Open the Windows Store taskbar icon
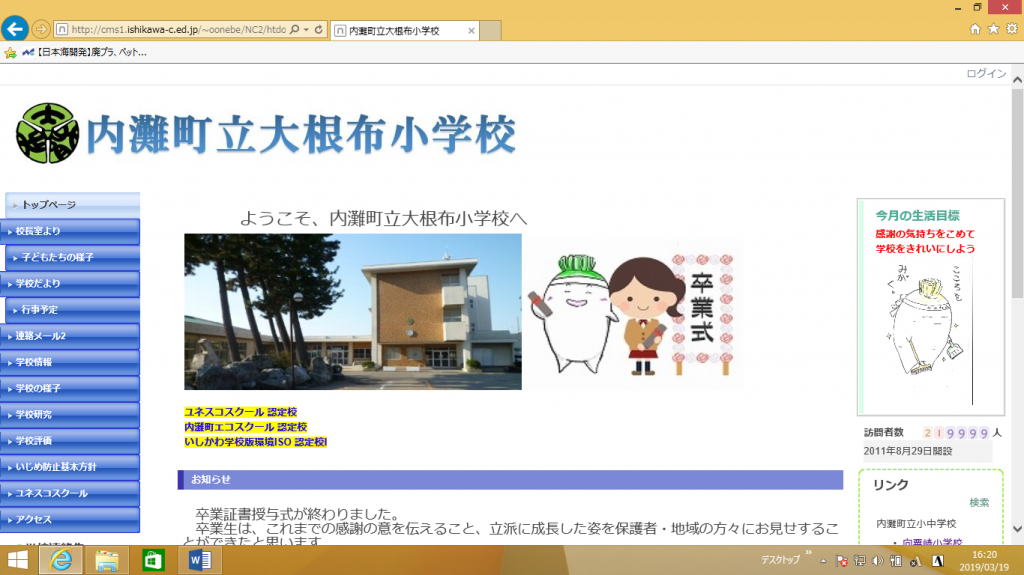This screenshot has width=1024, height=575. 153,560
